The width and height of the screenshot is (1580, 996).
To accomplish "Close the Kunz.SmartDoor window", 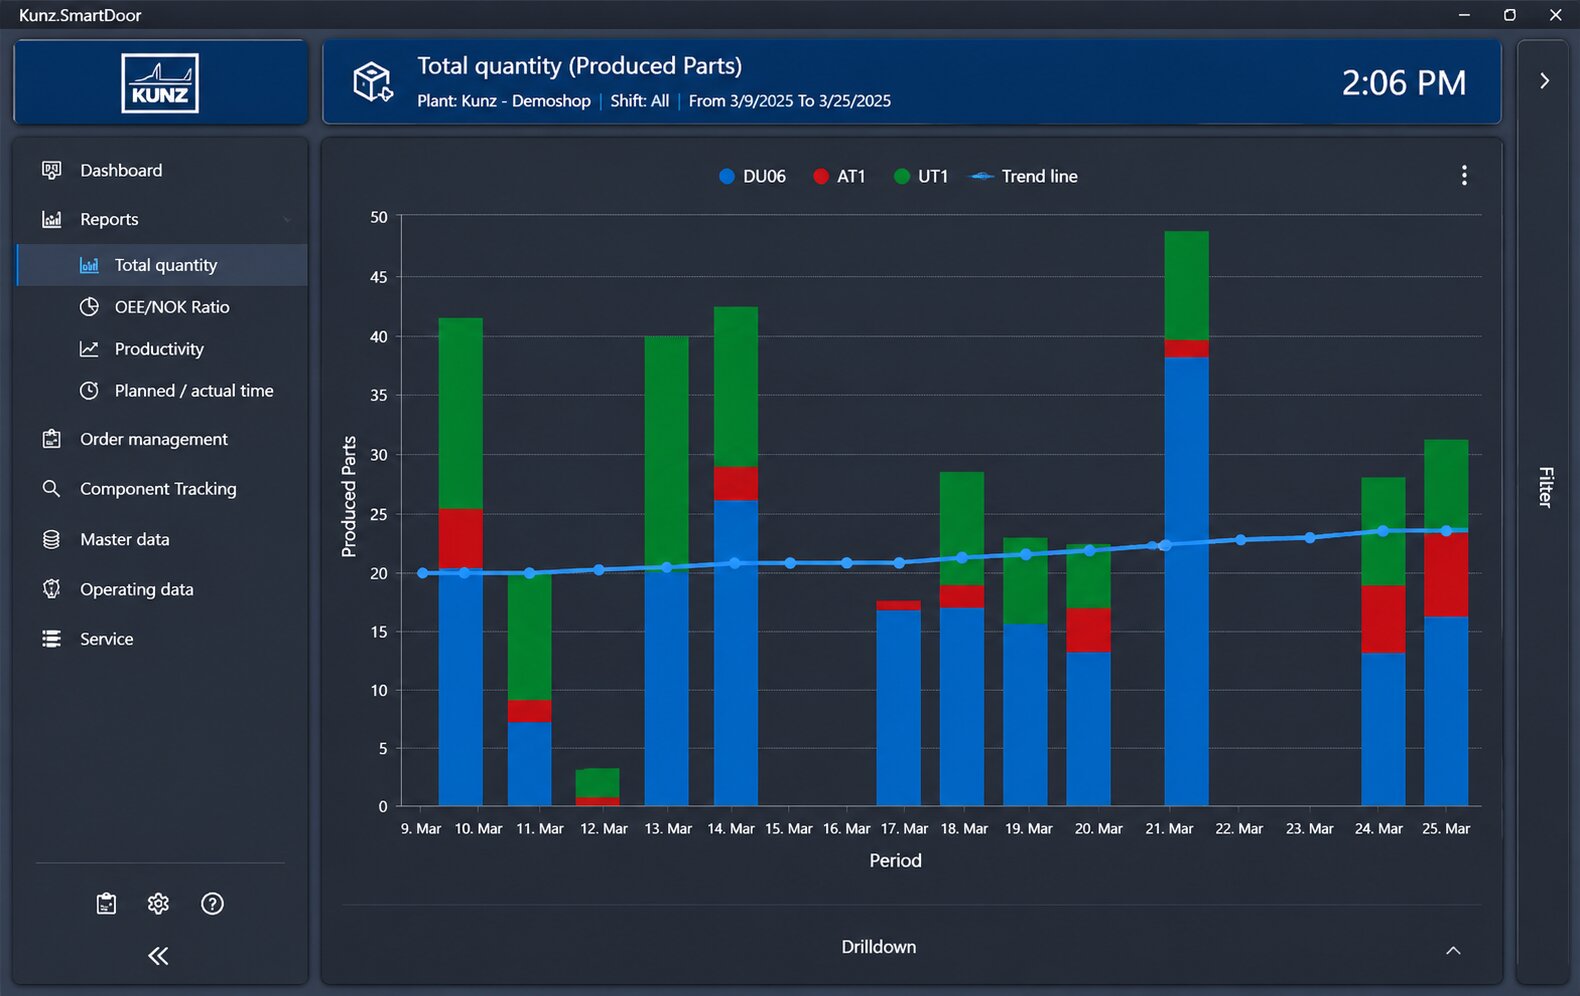I will click(x=1556, y=15).
